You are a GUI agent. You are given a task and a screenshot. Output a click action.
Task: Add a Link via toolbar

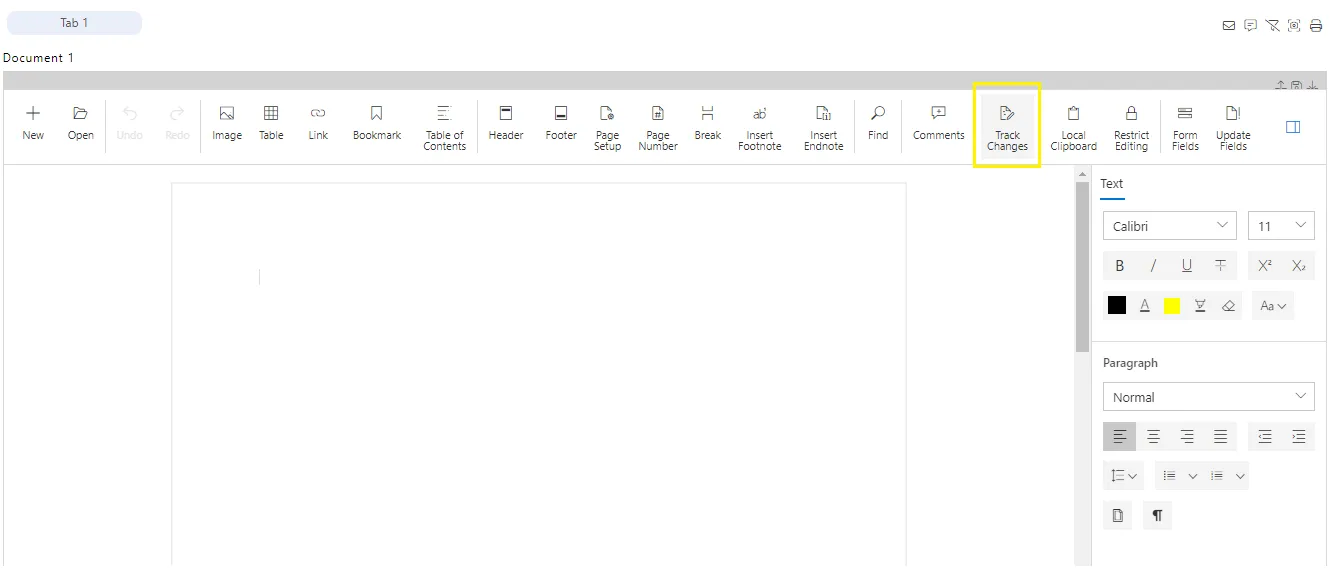point(318,124)
